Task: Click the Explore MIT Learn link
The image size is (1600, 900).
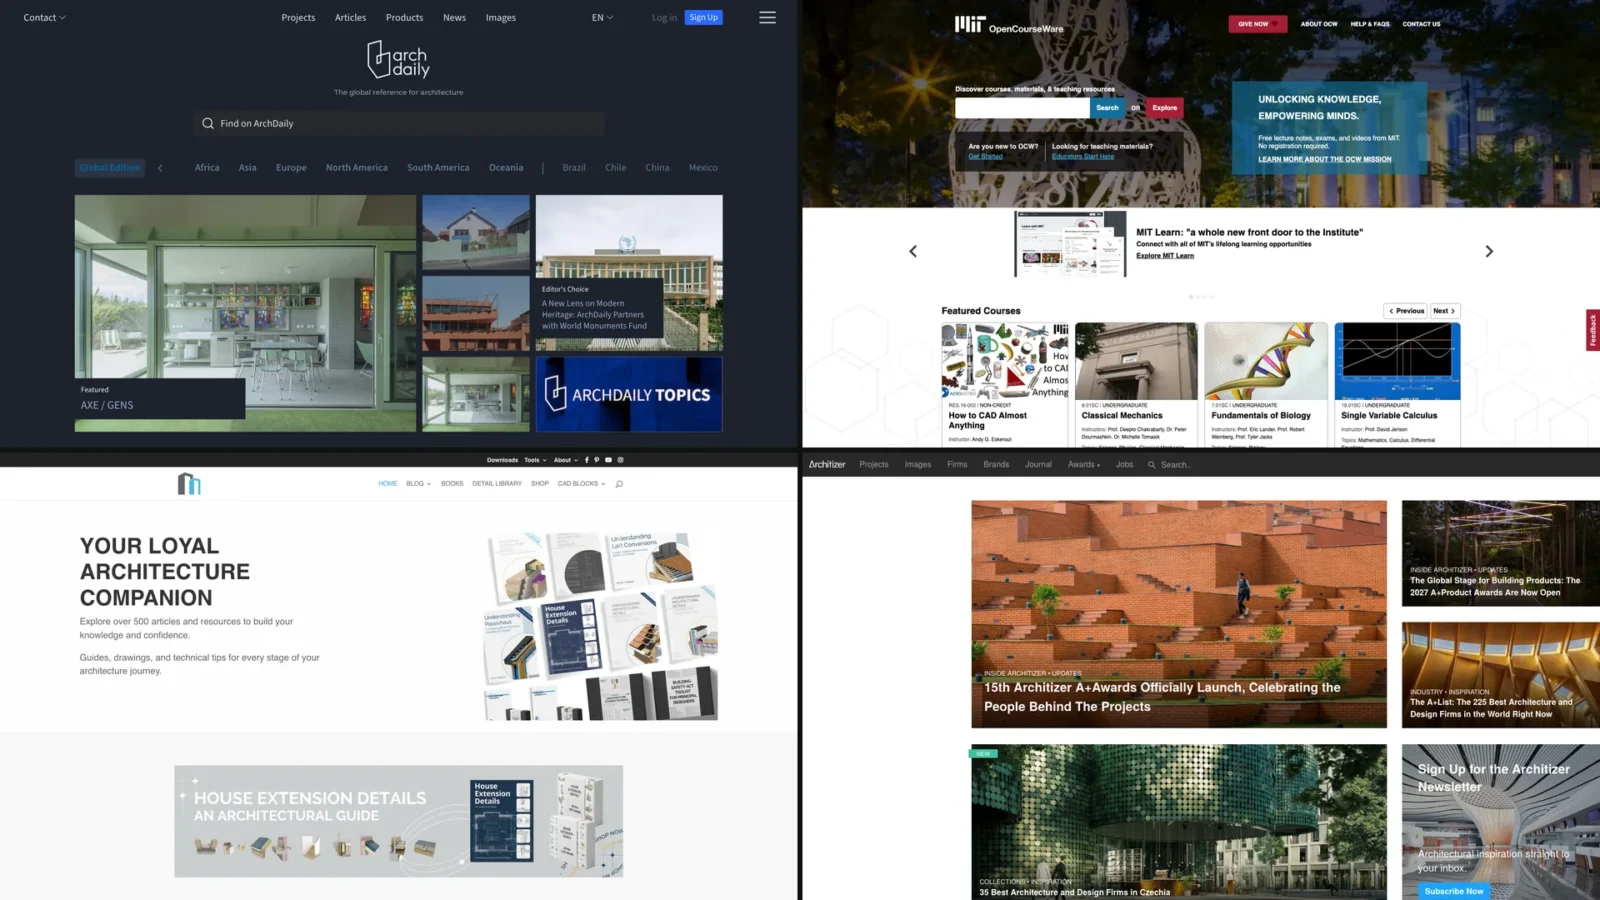Action: (x=1165, y=256)
